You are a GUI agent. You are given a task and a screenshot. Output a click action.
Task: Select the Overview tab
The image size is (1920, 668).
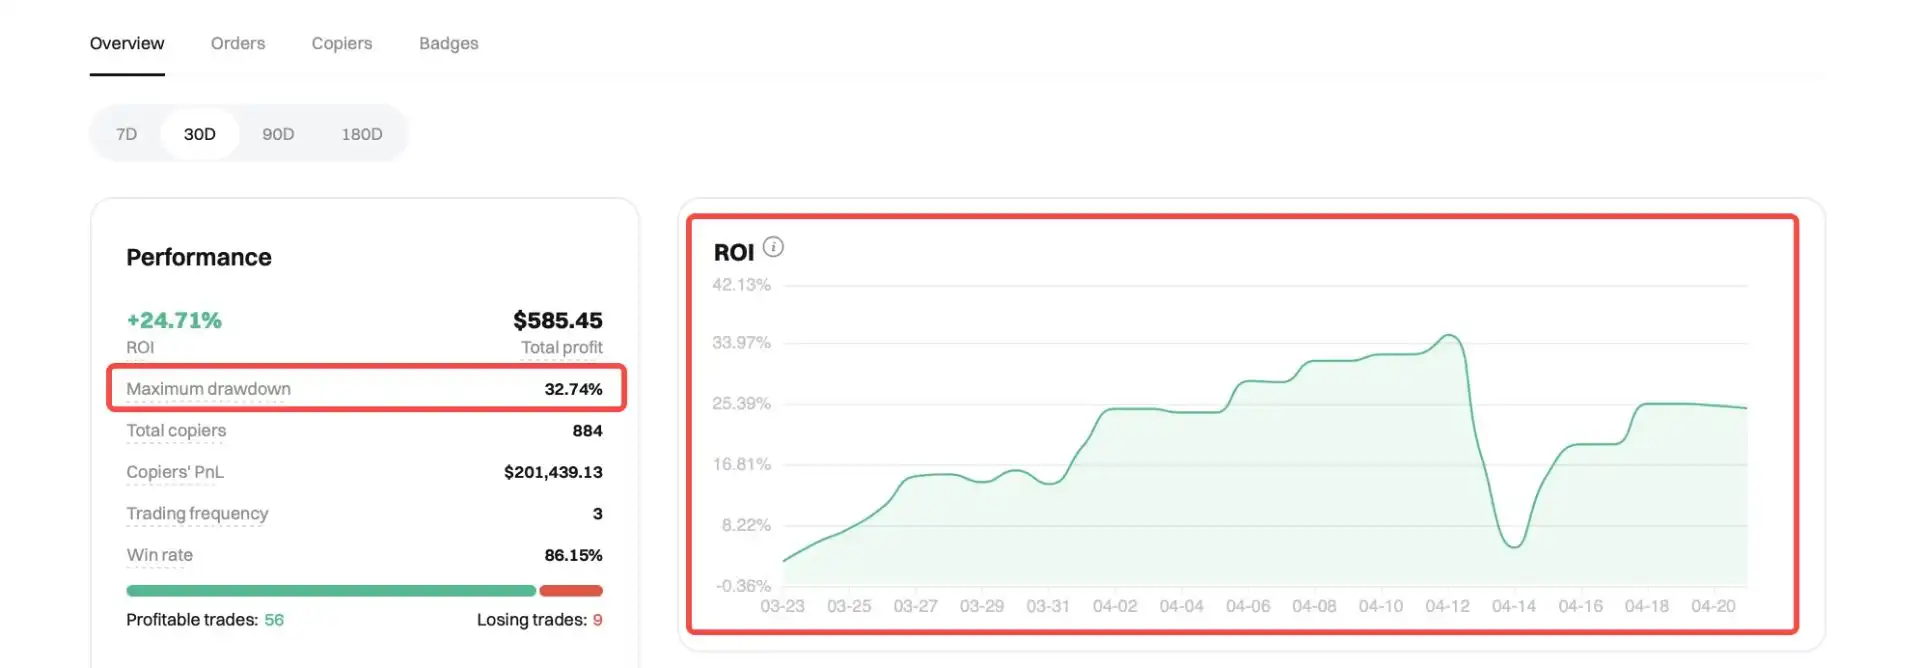coord(127,43)
